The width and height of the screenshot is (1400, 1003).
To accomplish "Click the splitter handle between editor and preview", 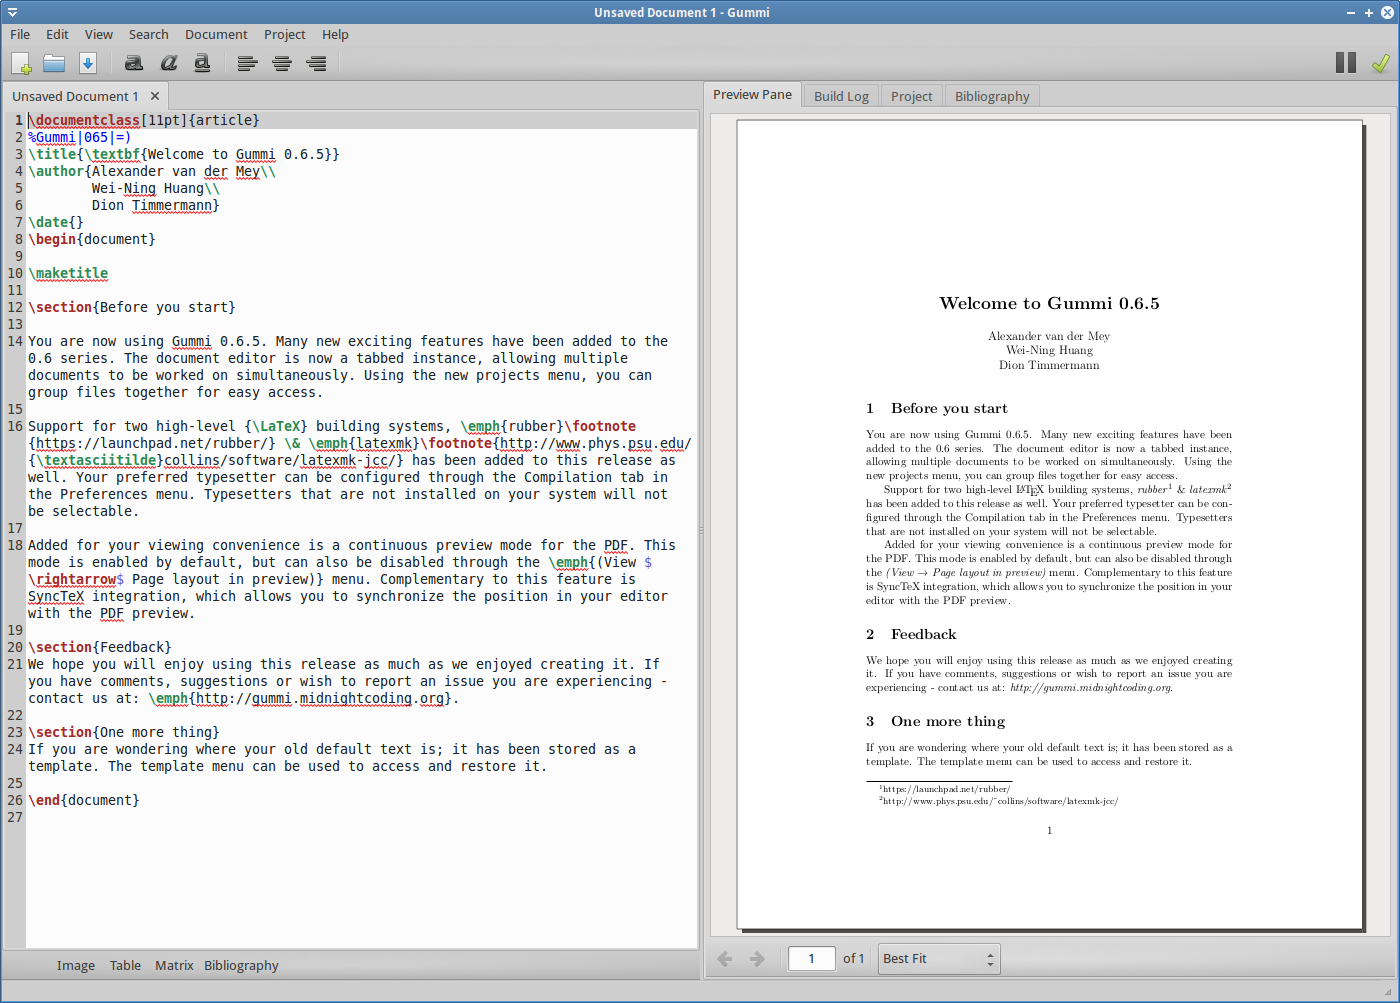I will click(x=701, y=530).
